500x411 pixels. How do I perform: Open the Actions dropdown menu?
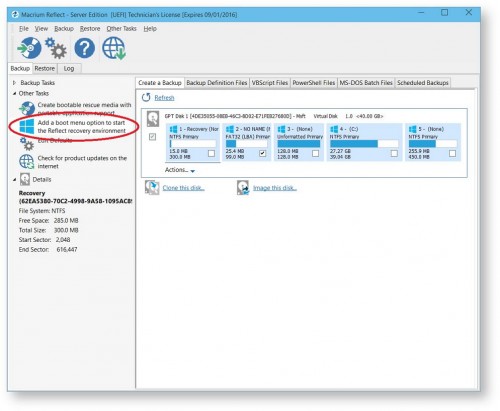tap(180, 170)
